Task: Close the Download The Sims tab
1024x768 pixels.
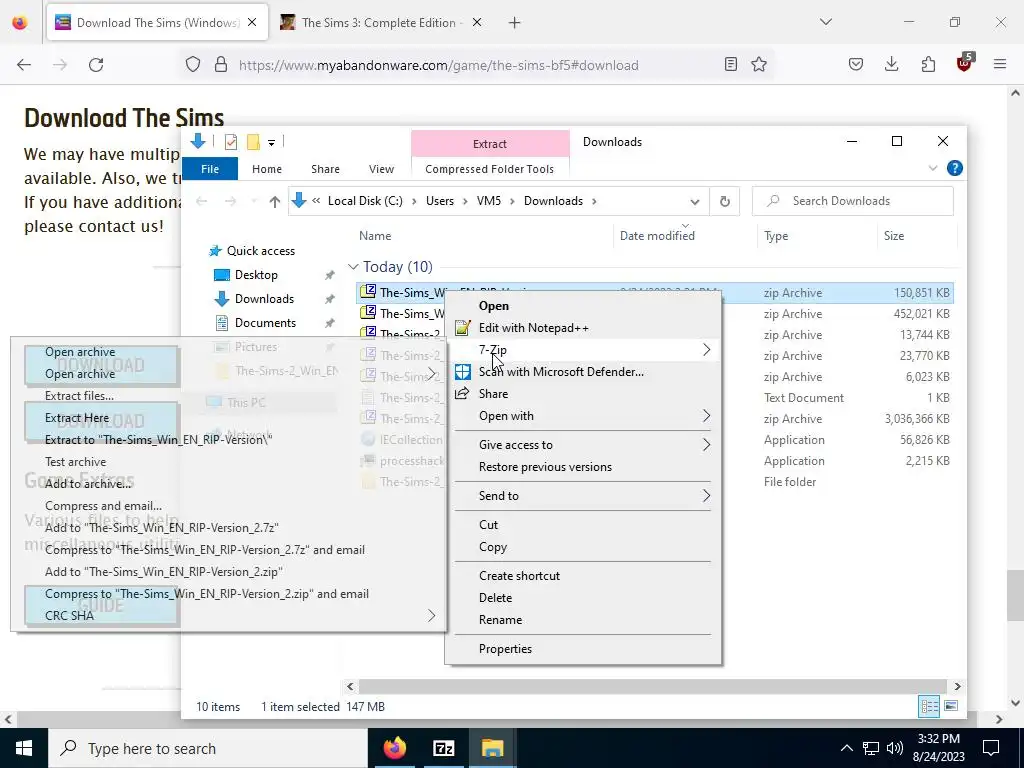Action: pos(252,23)
